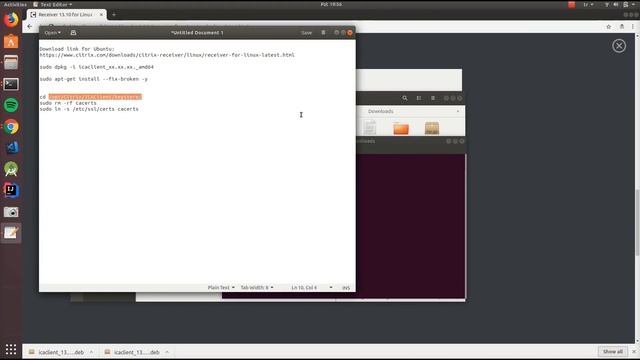Click the Downloads location label in Files
This screenshot has height=360, width=640.
tap(380, 111)
